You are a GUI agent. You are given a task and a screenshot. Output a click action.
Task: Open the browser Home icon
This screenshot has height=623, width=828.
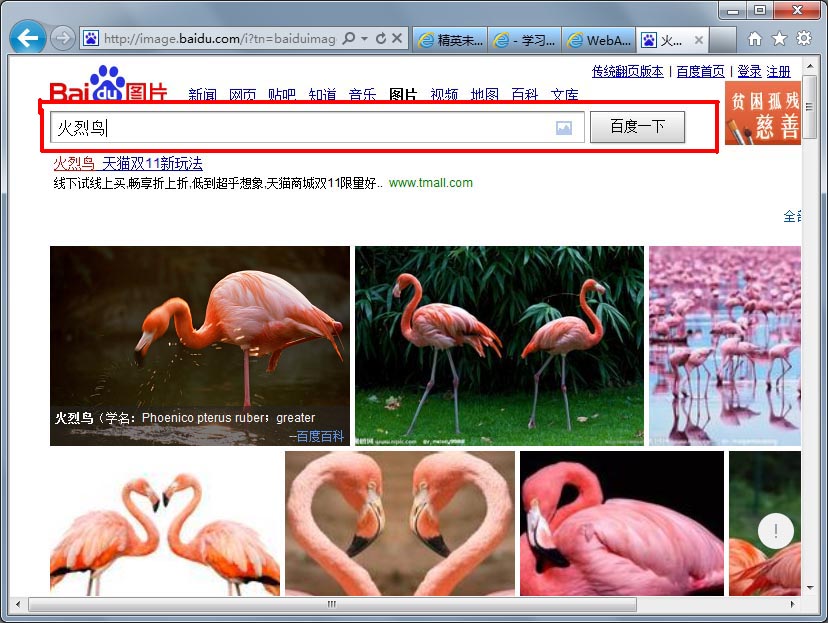(x=755, y=39)
